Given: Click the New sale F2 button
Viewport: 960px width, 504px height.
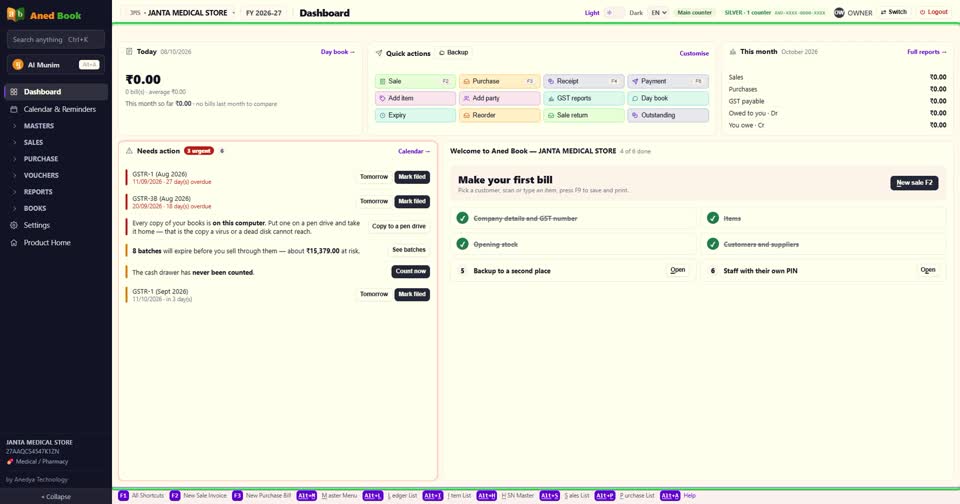Looking at the screenshot, I should tap(914, 182).
